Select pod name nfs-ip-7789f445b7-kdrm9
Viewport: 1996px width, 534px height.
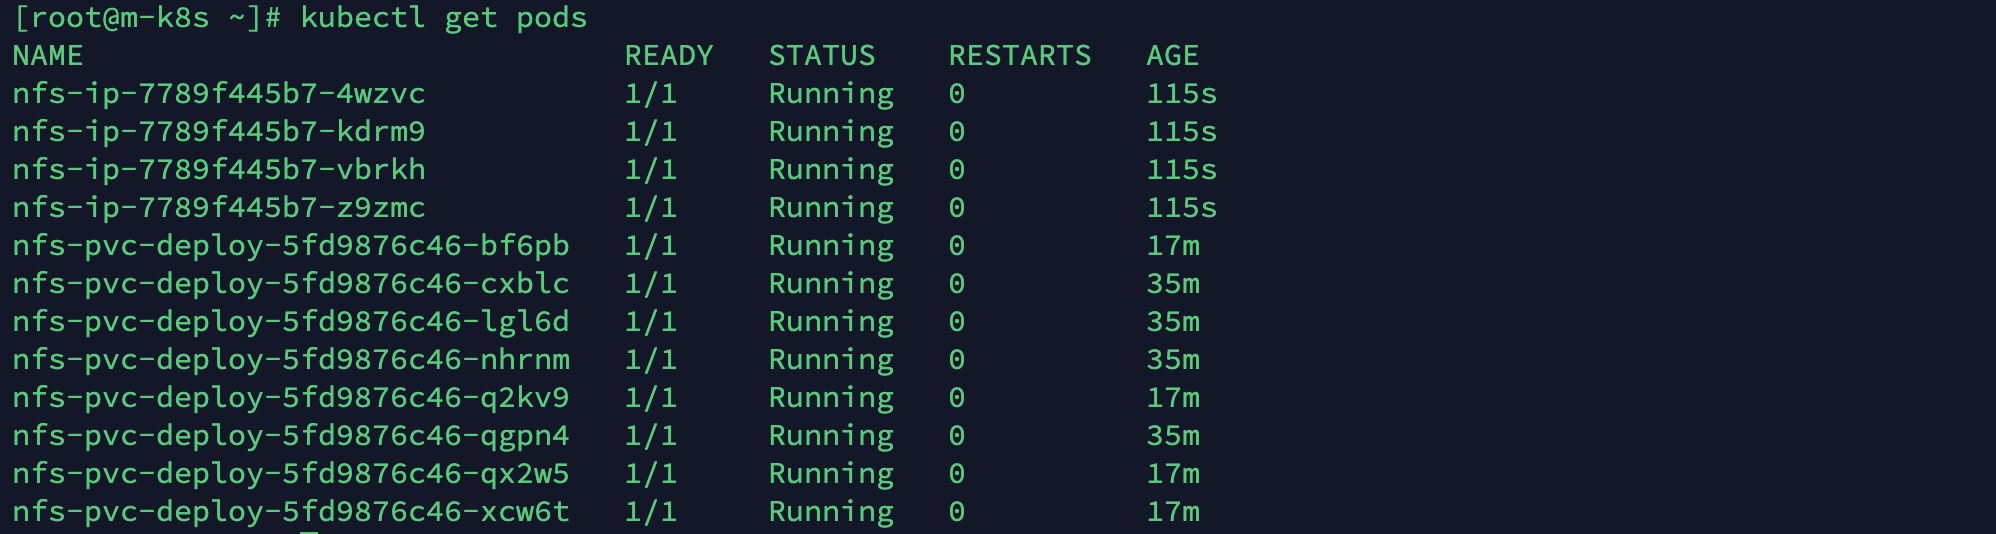(219, 132)
